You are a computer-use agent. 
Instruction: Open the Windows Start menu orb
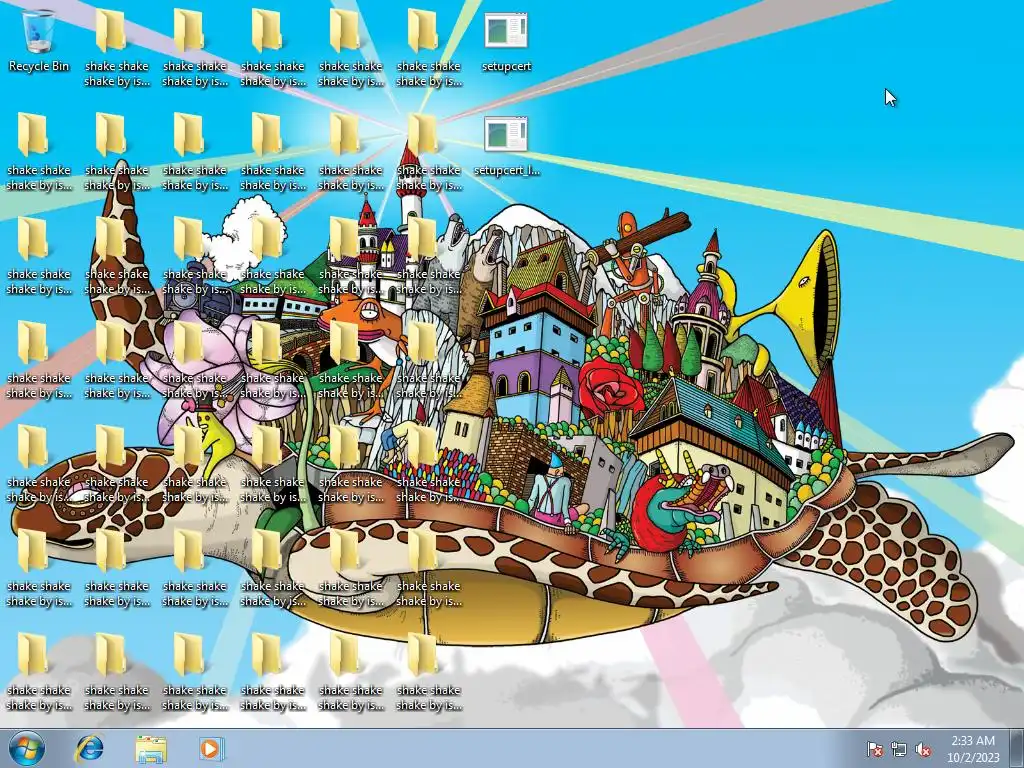(x=27, y=748)
